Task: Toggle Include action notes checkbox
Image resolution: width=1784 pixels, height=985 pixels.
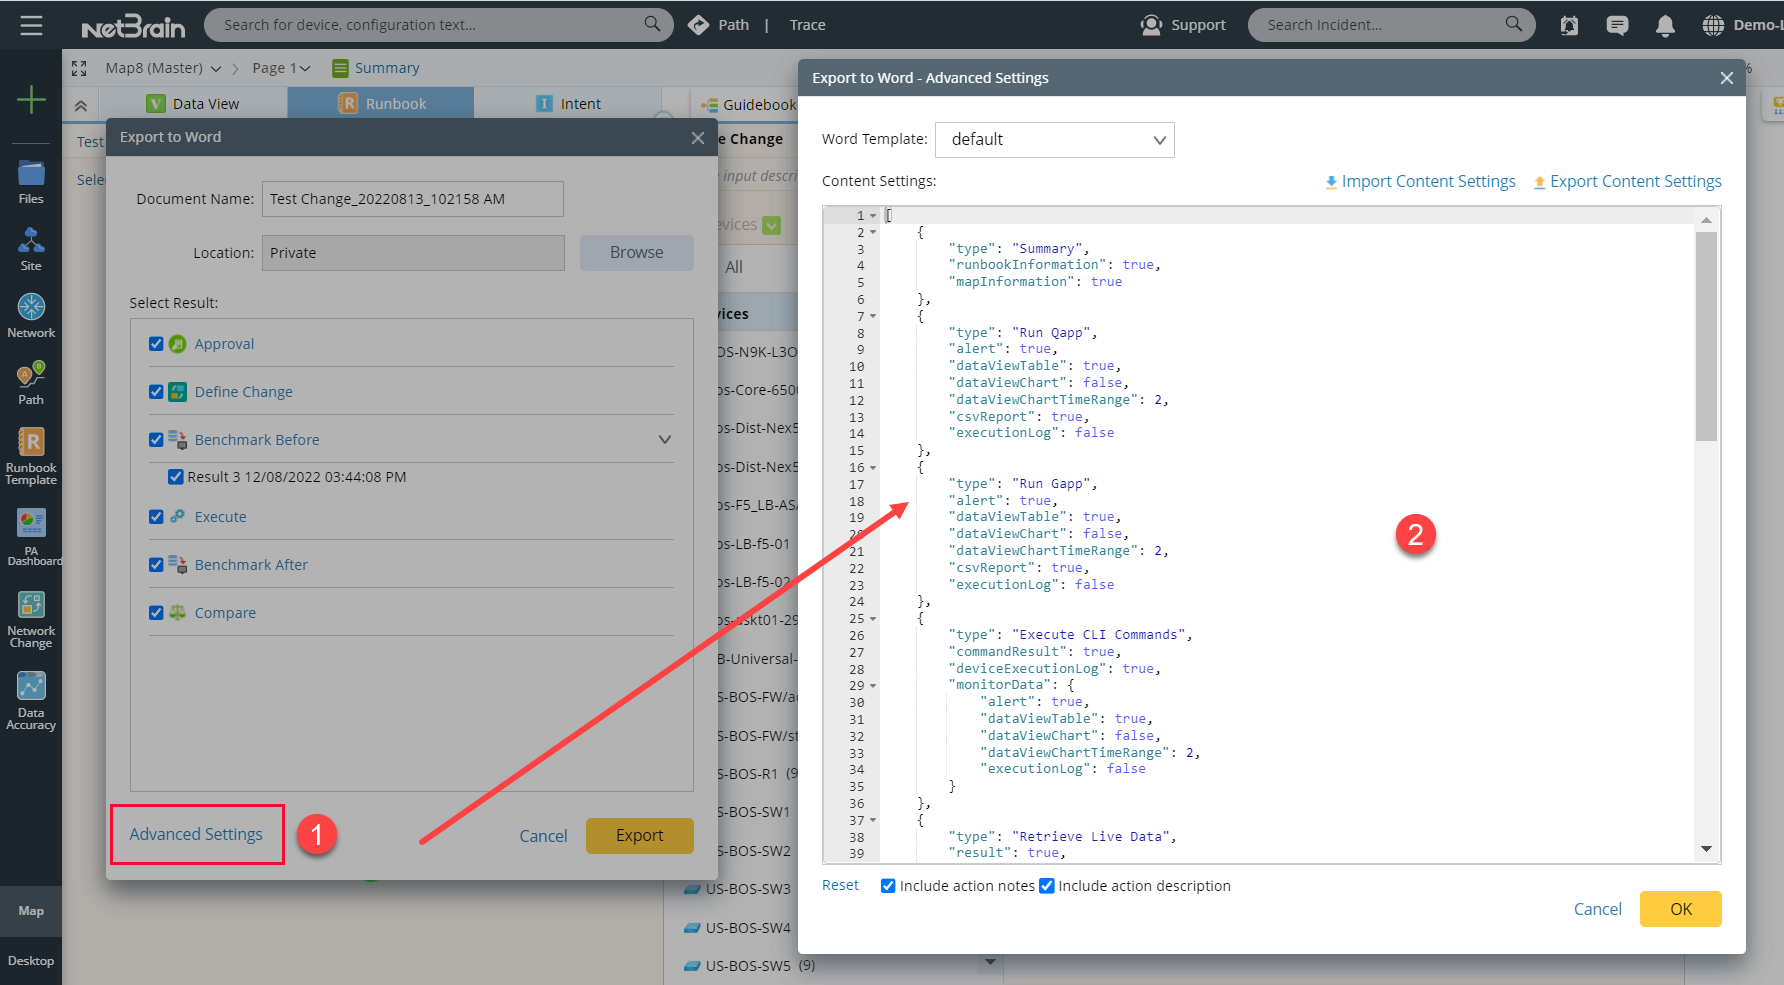Action: click(x=888, y=886)
